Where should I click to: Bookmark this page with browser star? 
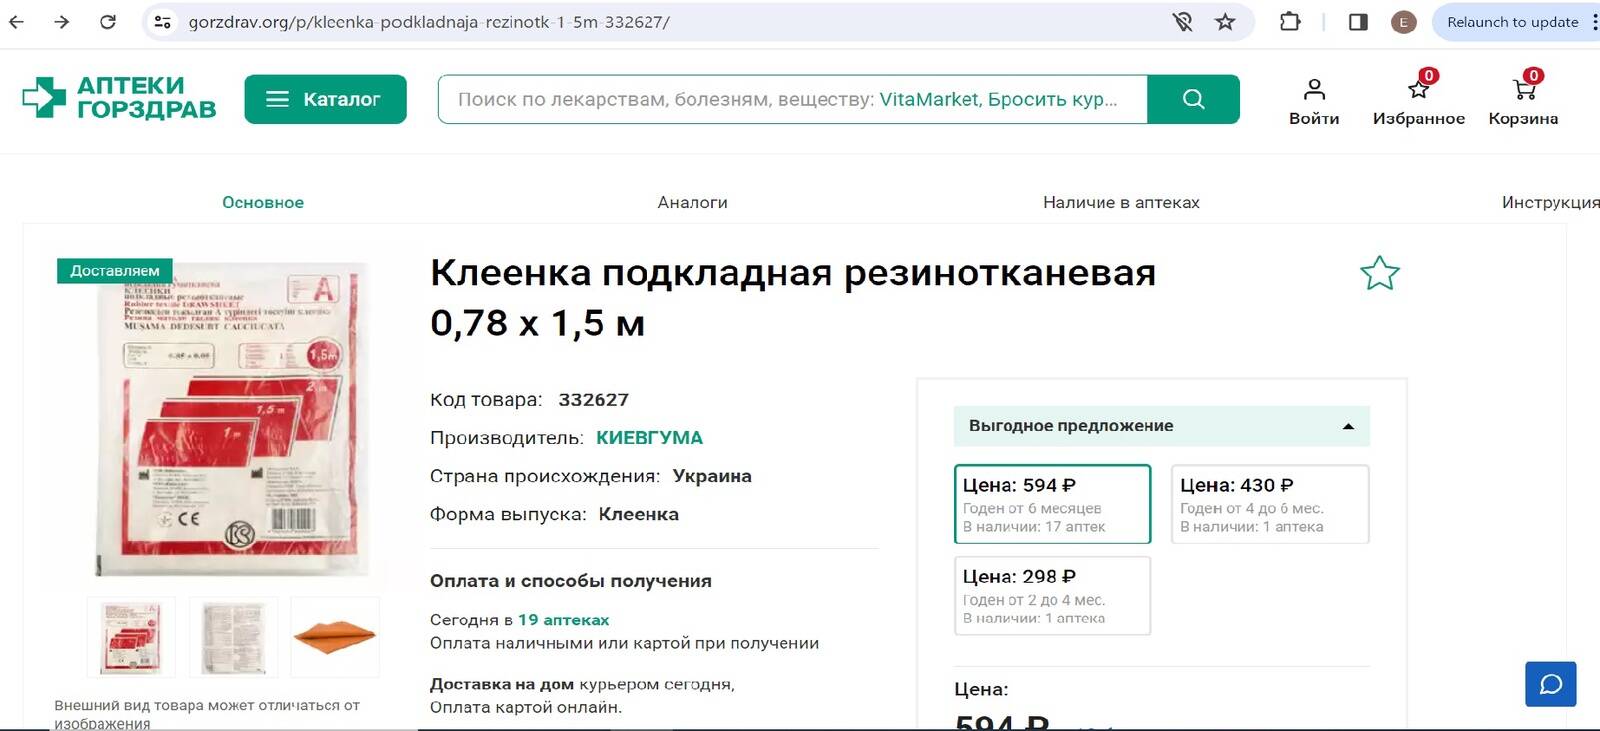tap(1225, 22)
